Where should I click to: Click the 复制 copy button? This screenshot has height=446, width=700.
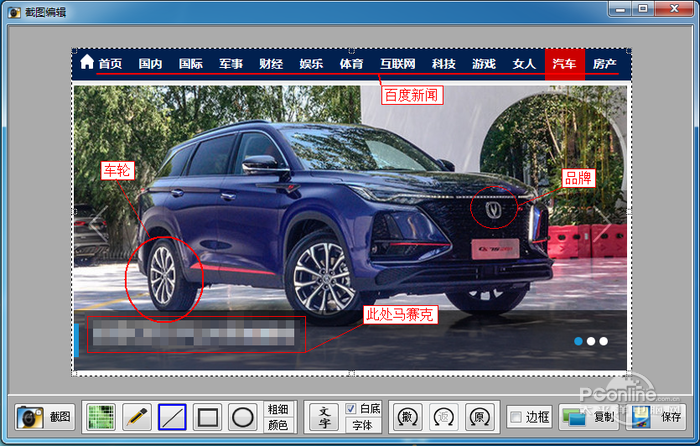(589, 417)
